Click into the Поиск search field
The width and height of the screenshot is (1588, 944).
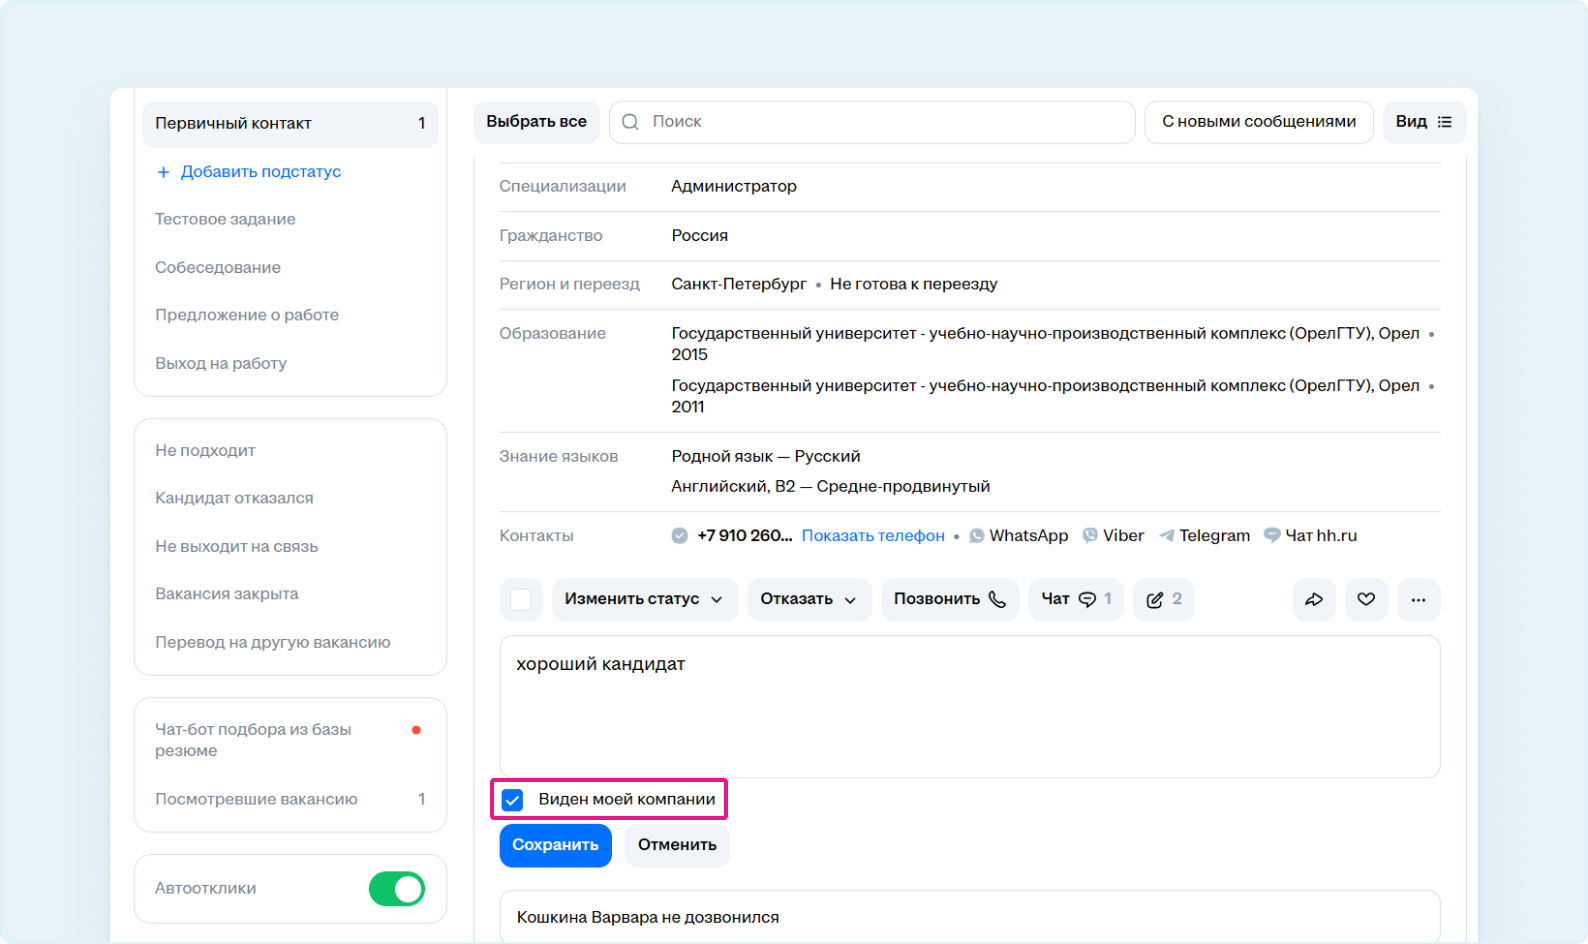pyautogui.click(x=885, y=122)
